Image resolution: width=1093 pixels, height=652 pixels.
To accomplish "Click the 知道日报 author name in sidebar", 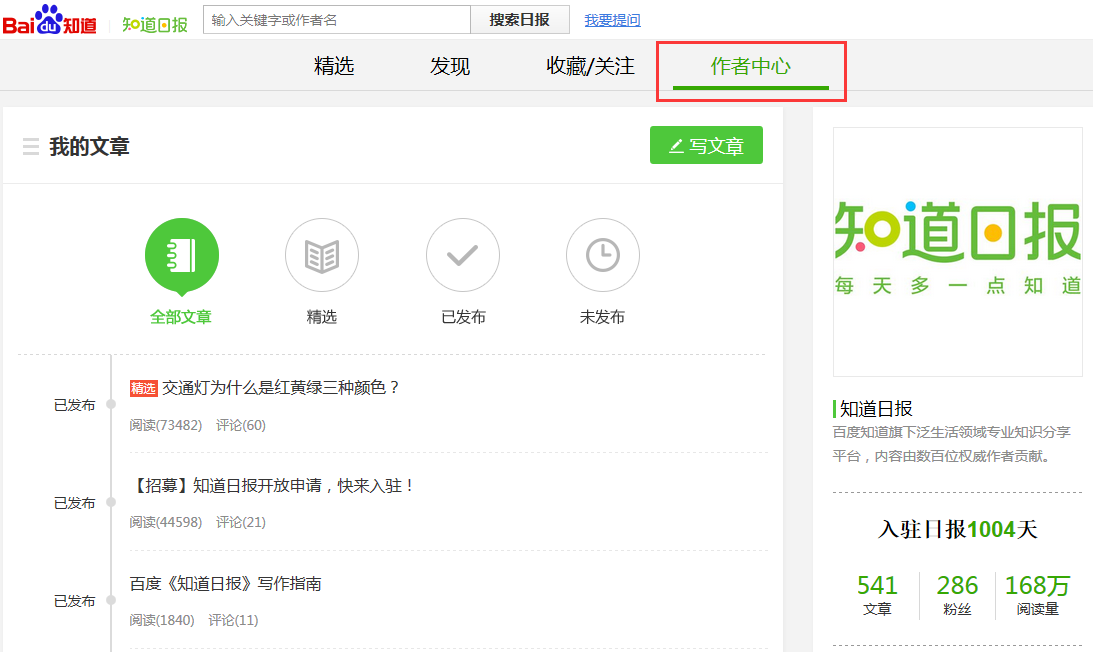I will click(x=876, y=409).
